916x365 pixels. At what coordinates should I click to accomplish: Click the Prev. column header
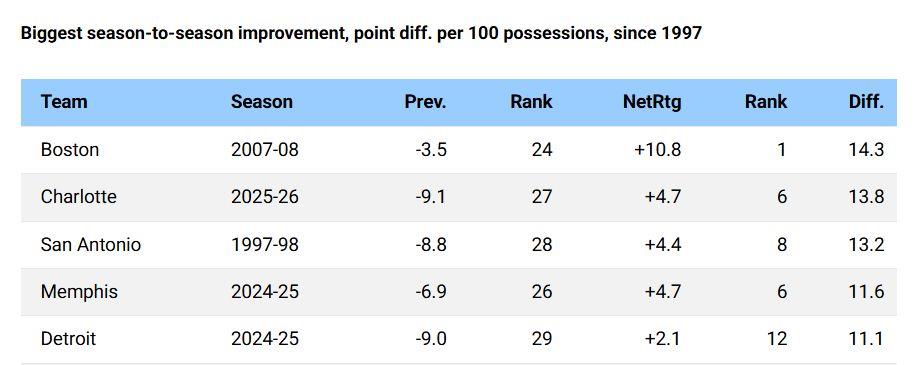click(425, 102)
